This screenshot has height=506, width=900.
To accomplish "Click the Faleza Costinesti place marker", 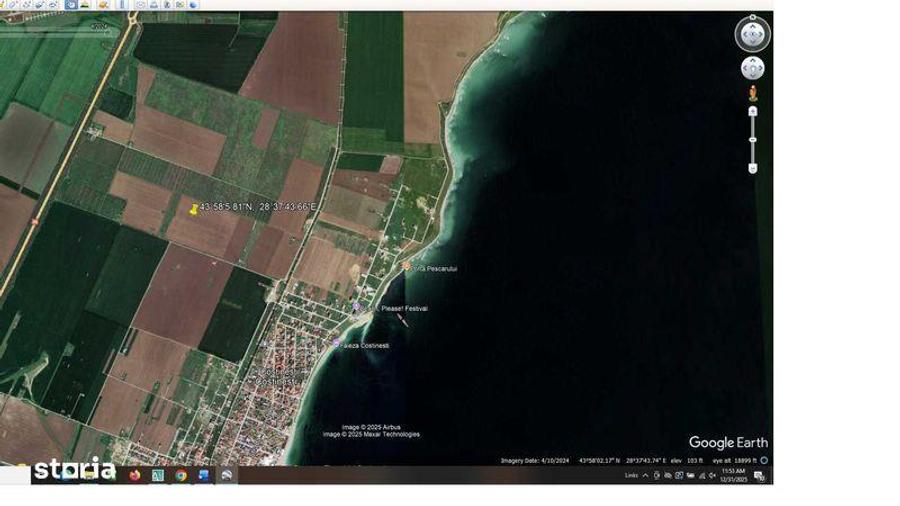I will point(336,344).
